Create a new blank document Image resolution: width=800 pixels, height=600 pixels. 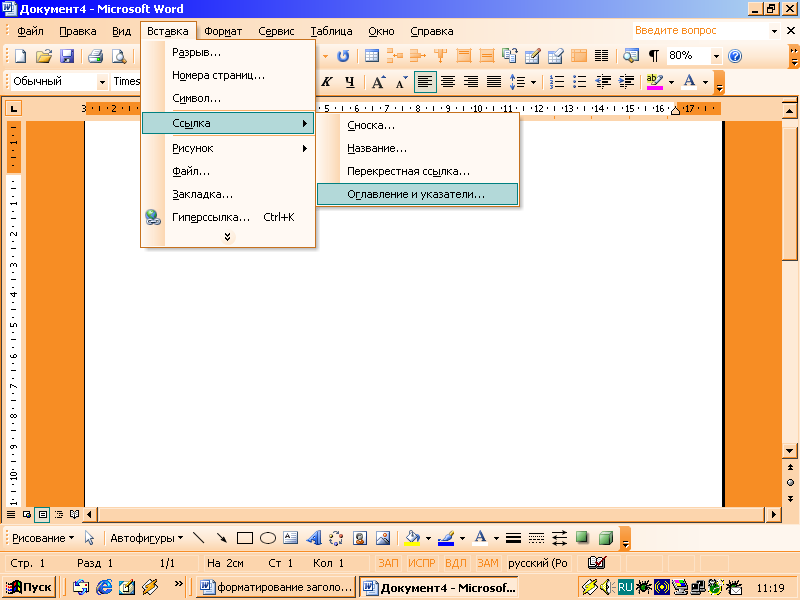(20, 56)
